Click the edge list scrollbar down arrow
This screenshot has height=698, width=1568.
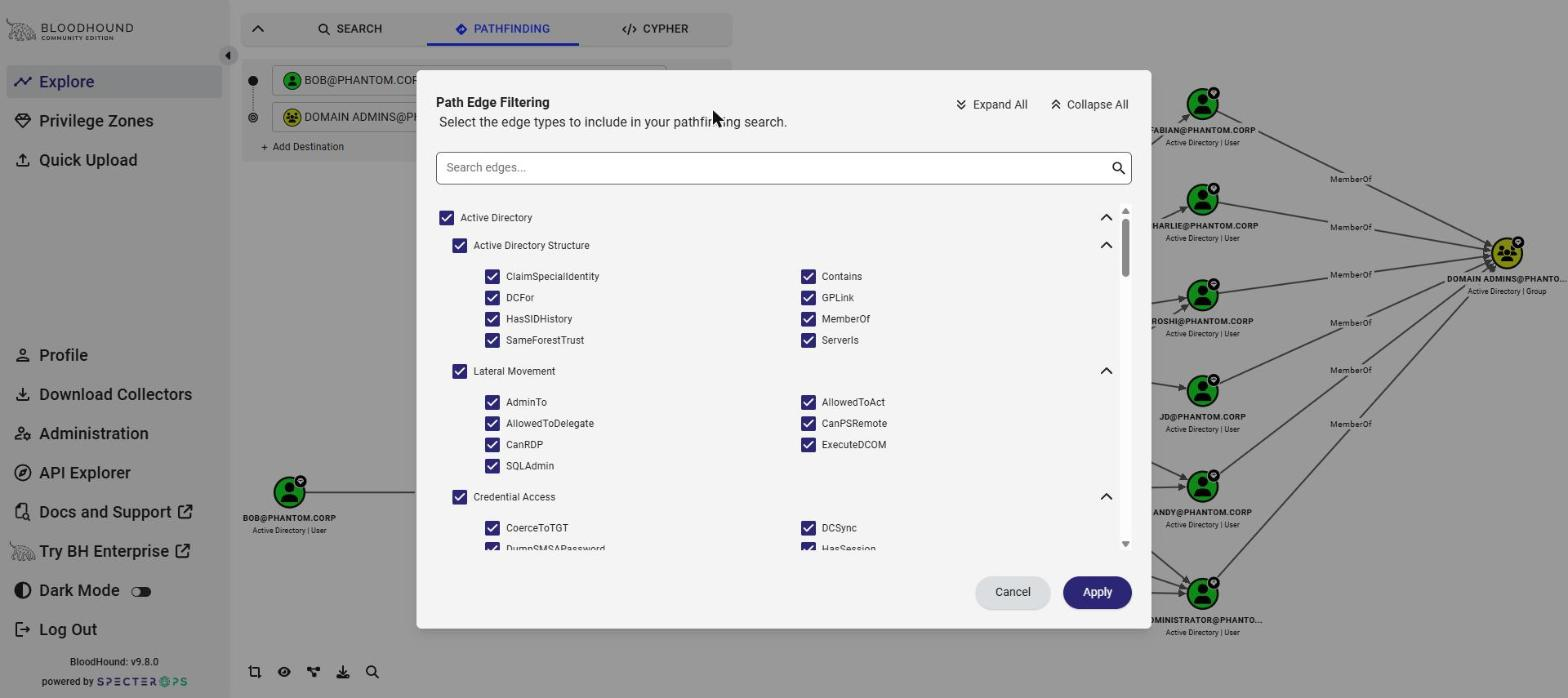[x=1126, y=544]
